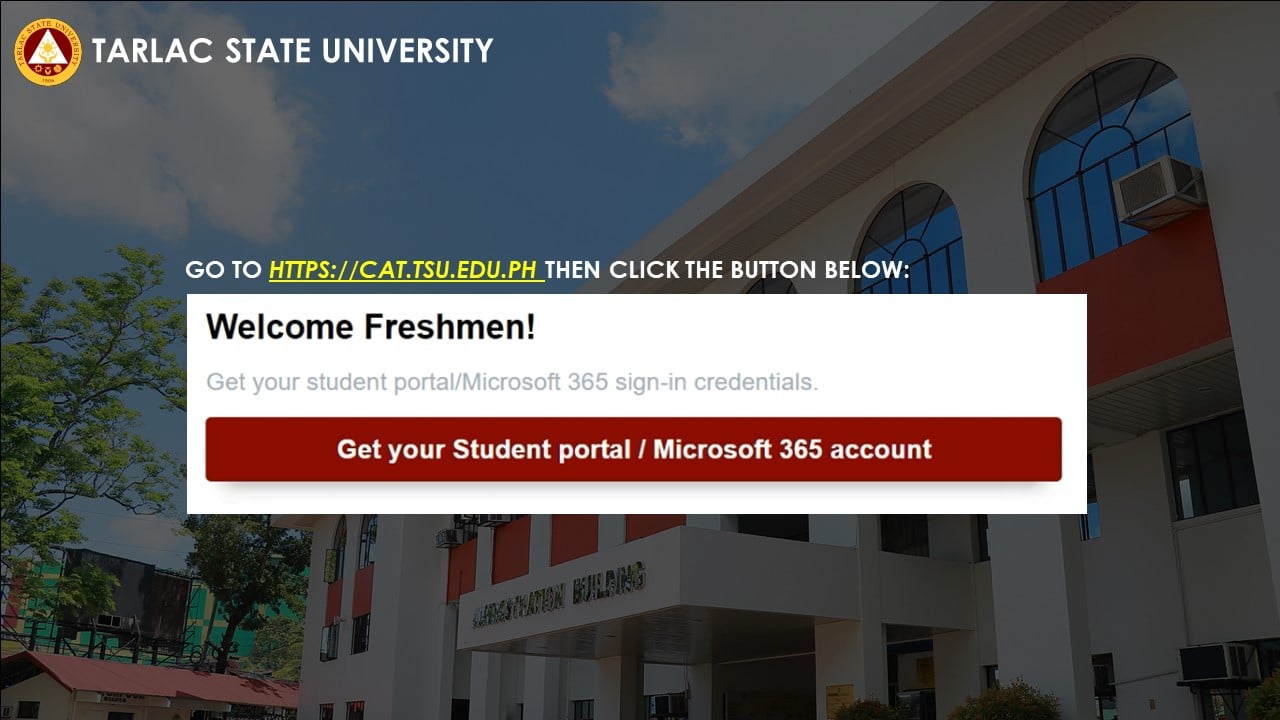Click the Welcome Freshmen! heading
The width and height of the screenshot is (1280, 720).
[371, 327]
